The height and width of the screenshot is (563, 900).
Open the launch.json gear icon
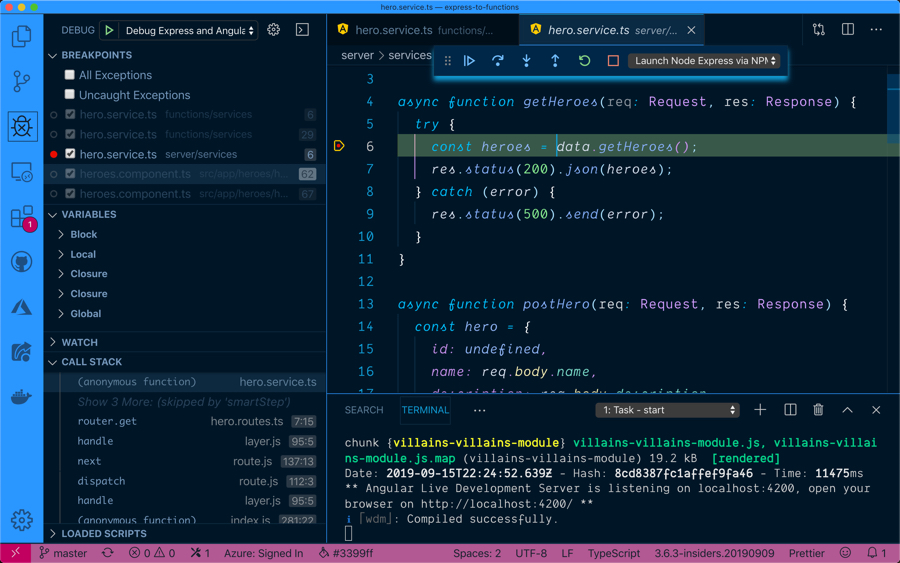274,30
